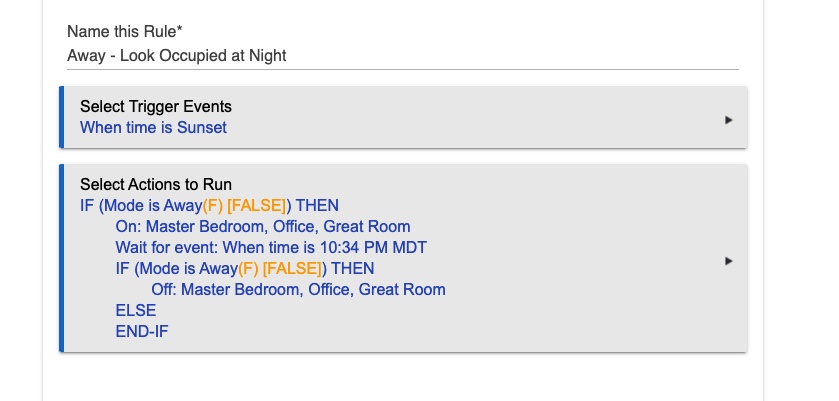The image size is (839, 401).
Task: Edit the rule name field
Action: pos(402,56)
